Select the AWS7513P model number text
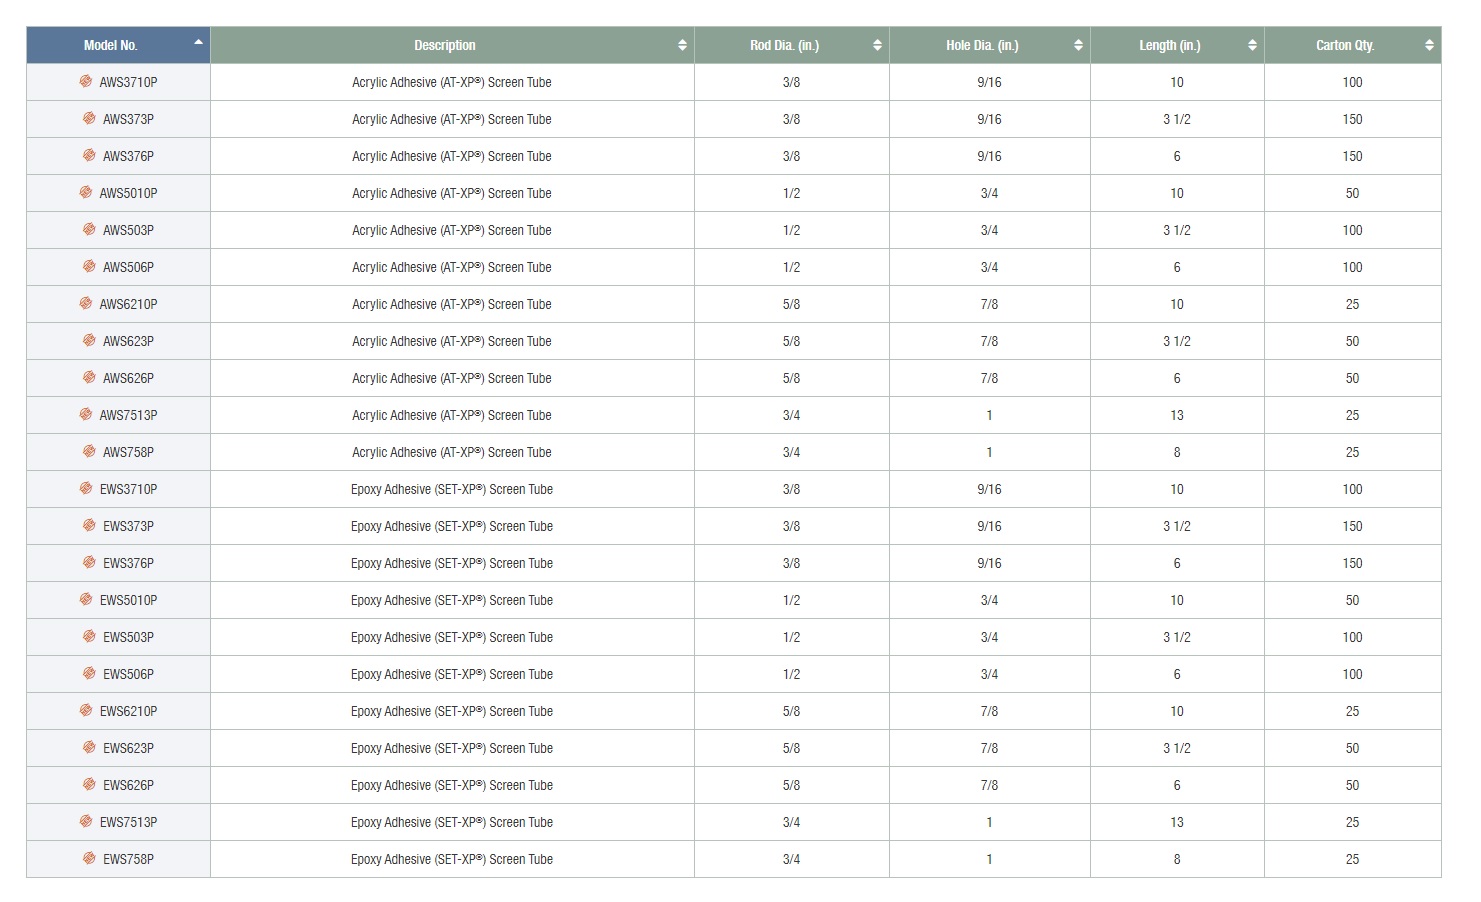Screen dimensions: 1481x902 (128, 415)
